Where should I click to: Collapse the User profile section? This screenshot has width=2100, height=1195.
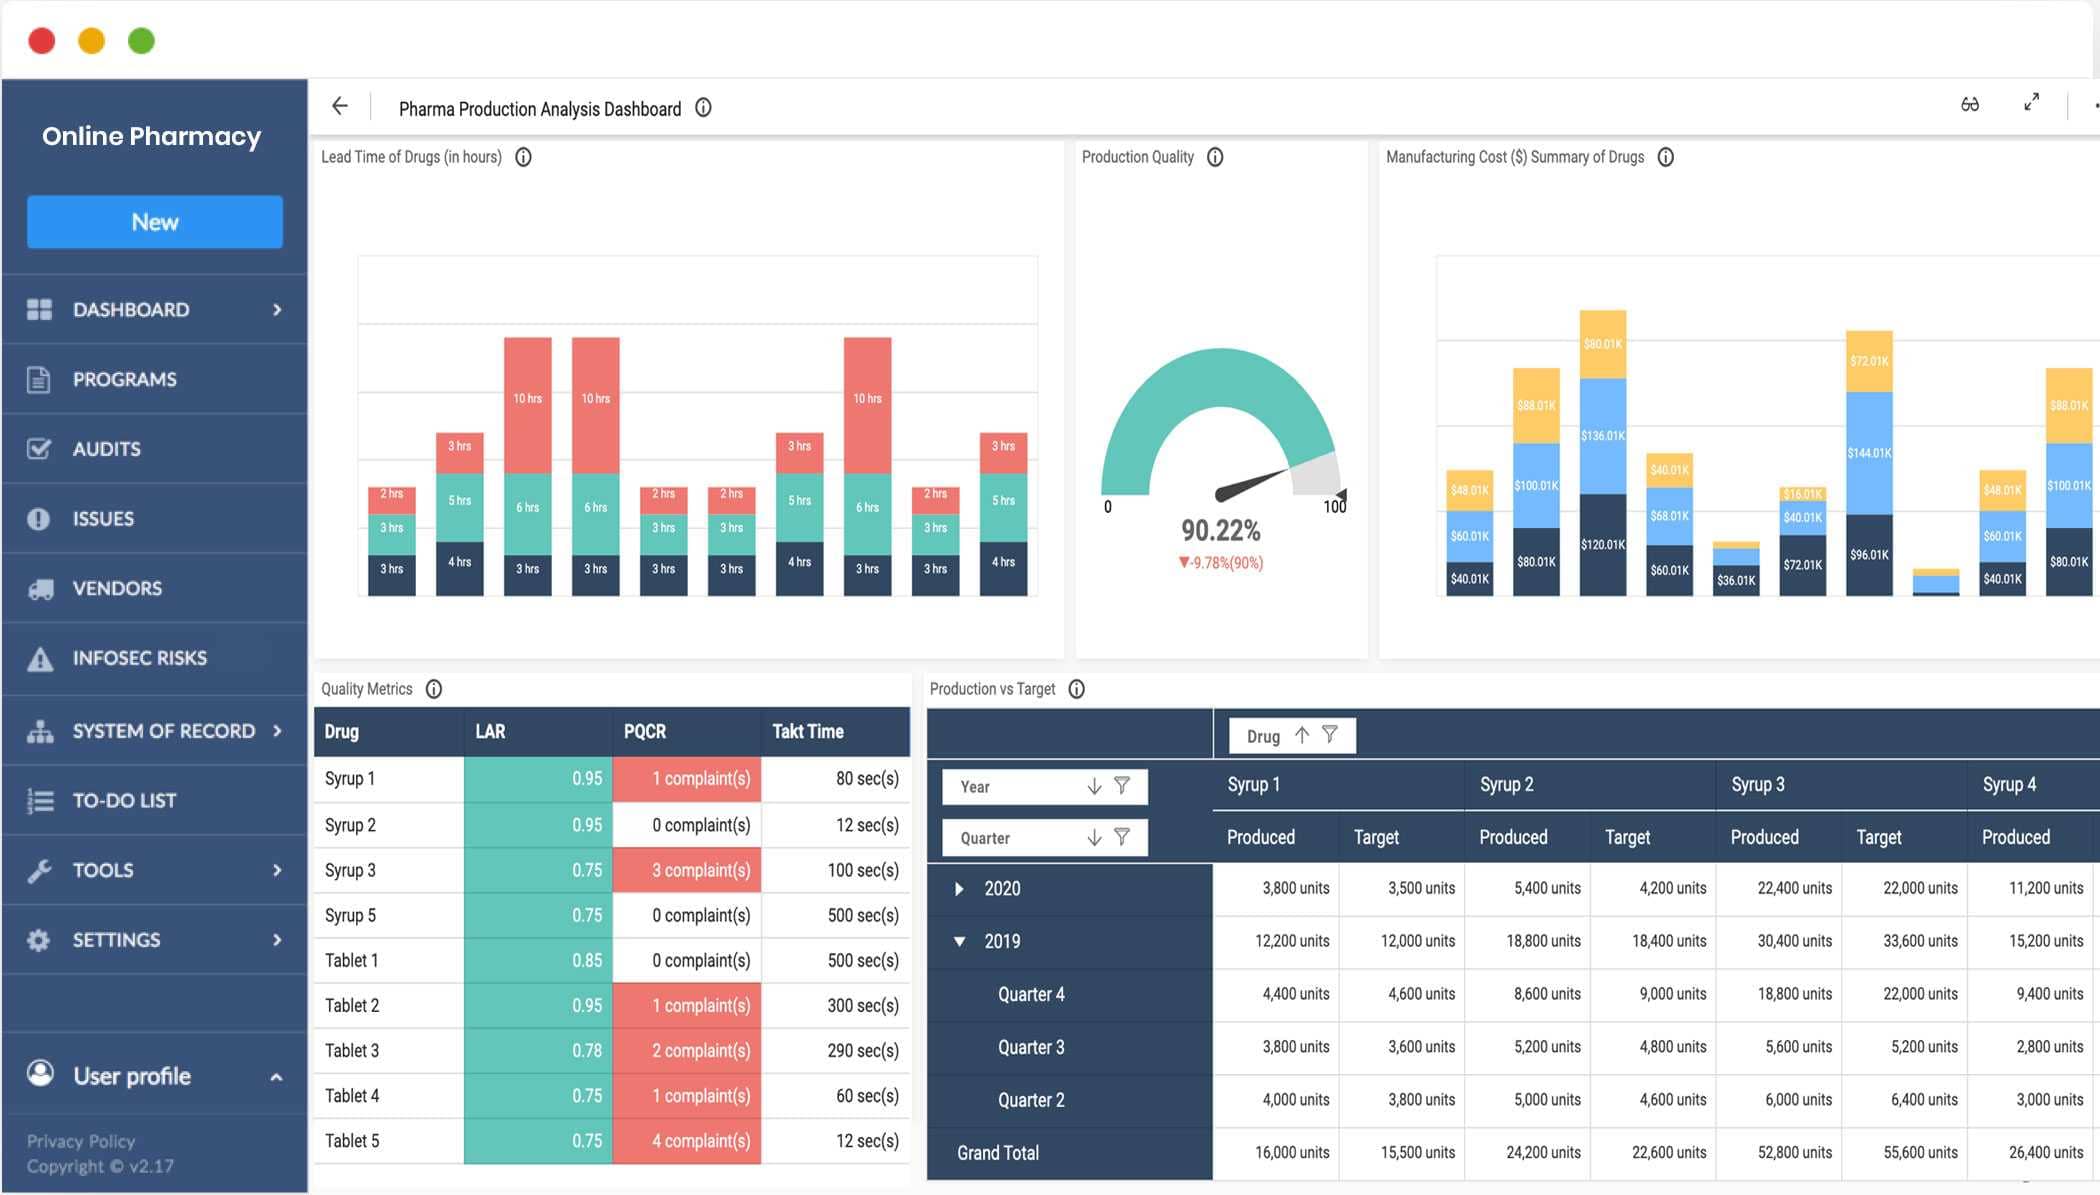click(276, 1077)
